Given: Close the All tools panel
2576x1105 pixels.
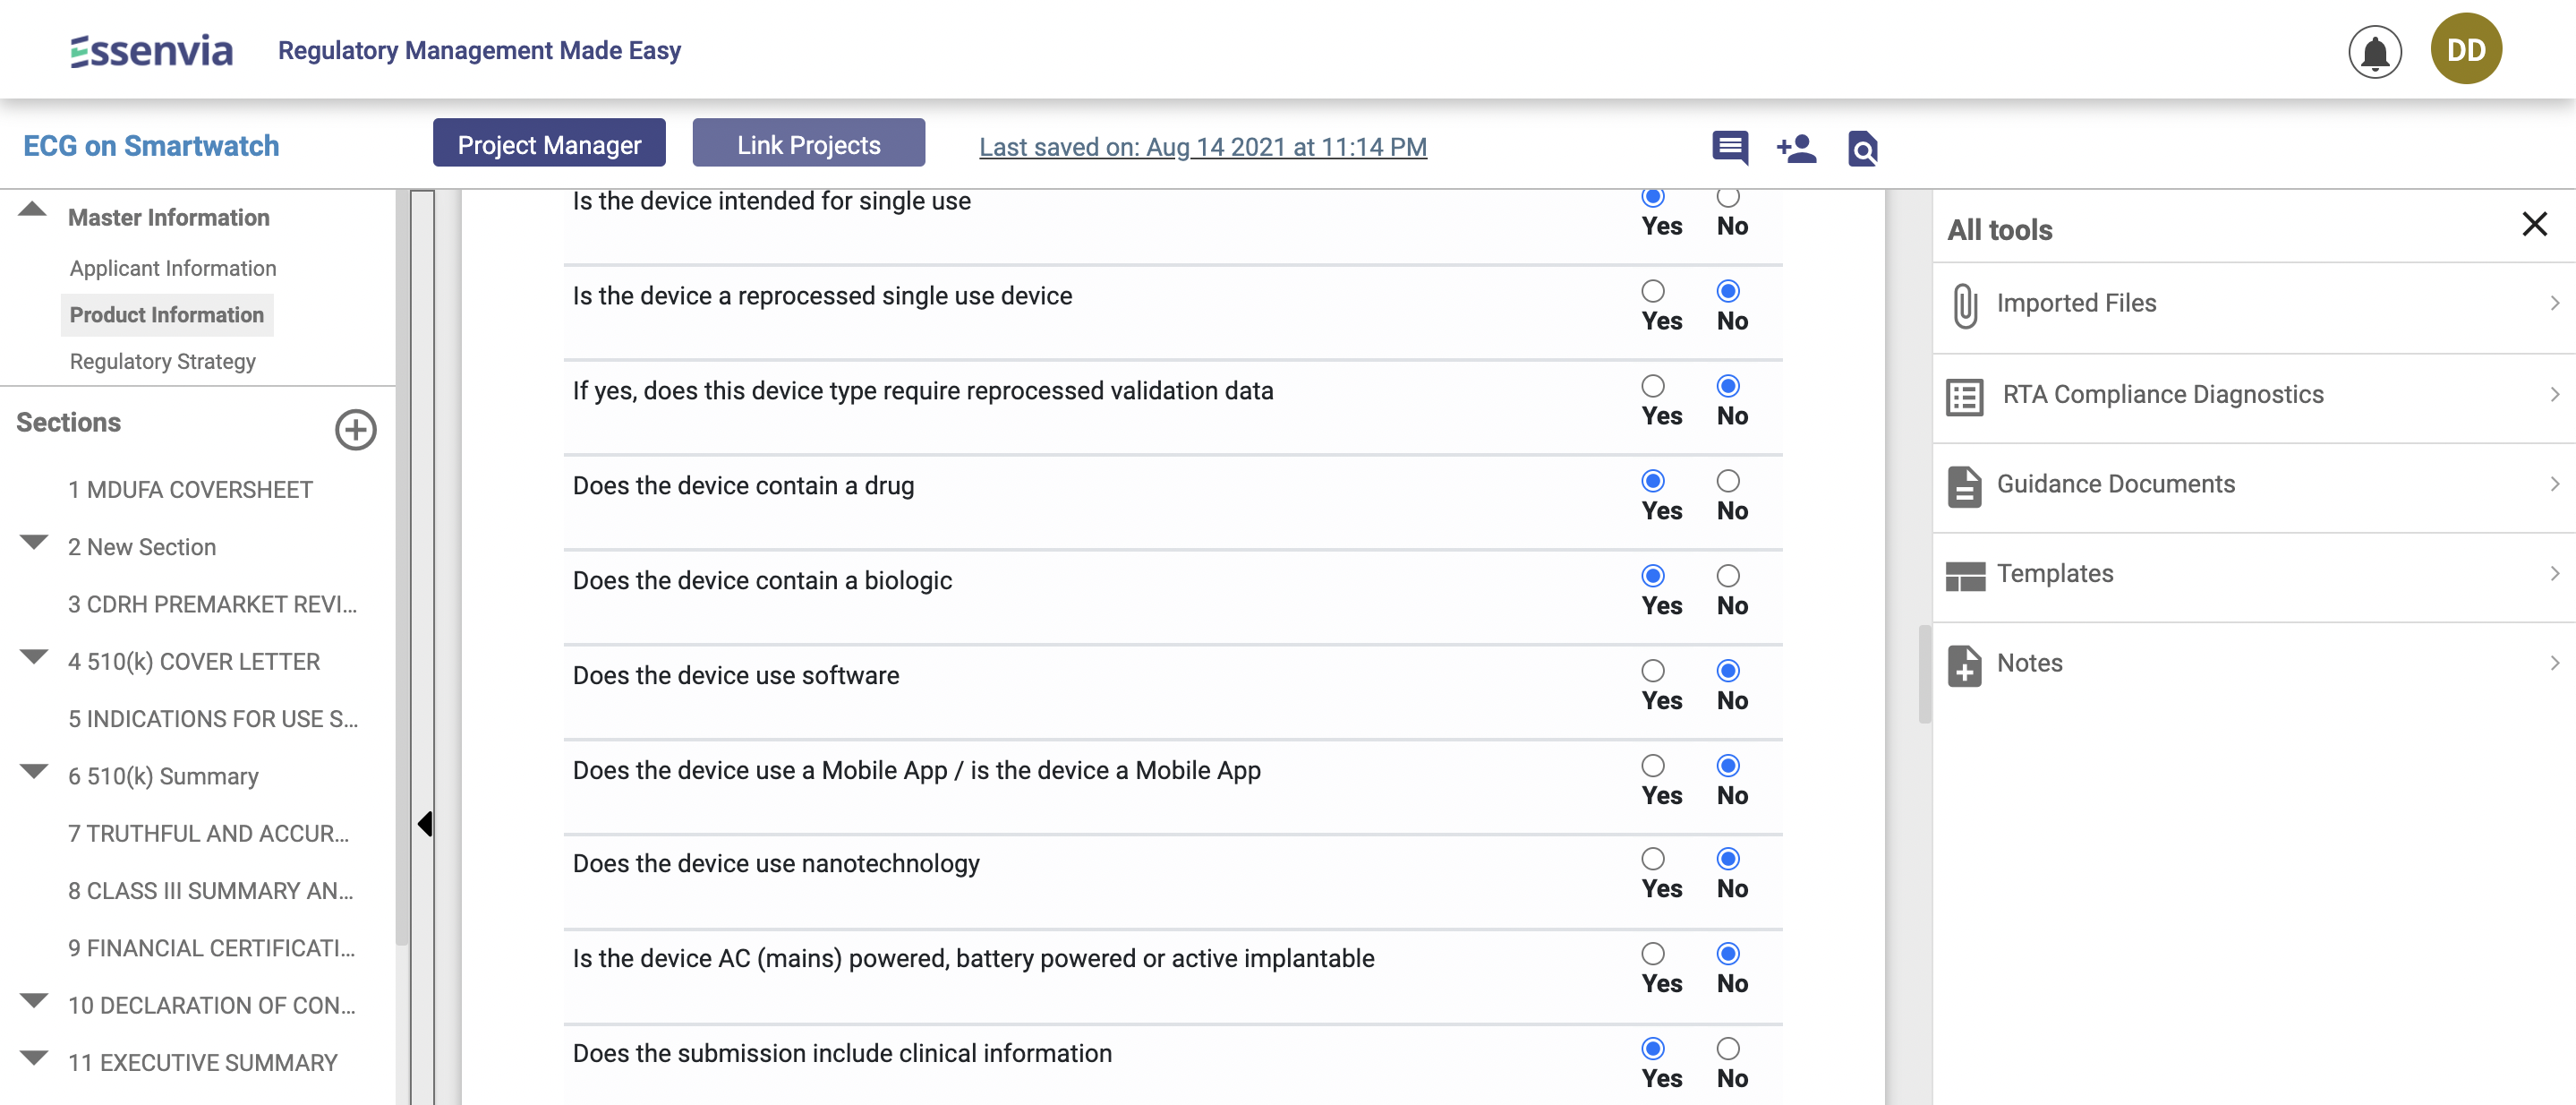Looking at the screenshot, I should (x=2533, y=224).
